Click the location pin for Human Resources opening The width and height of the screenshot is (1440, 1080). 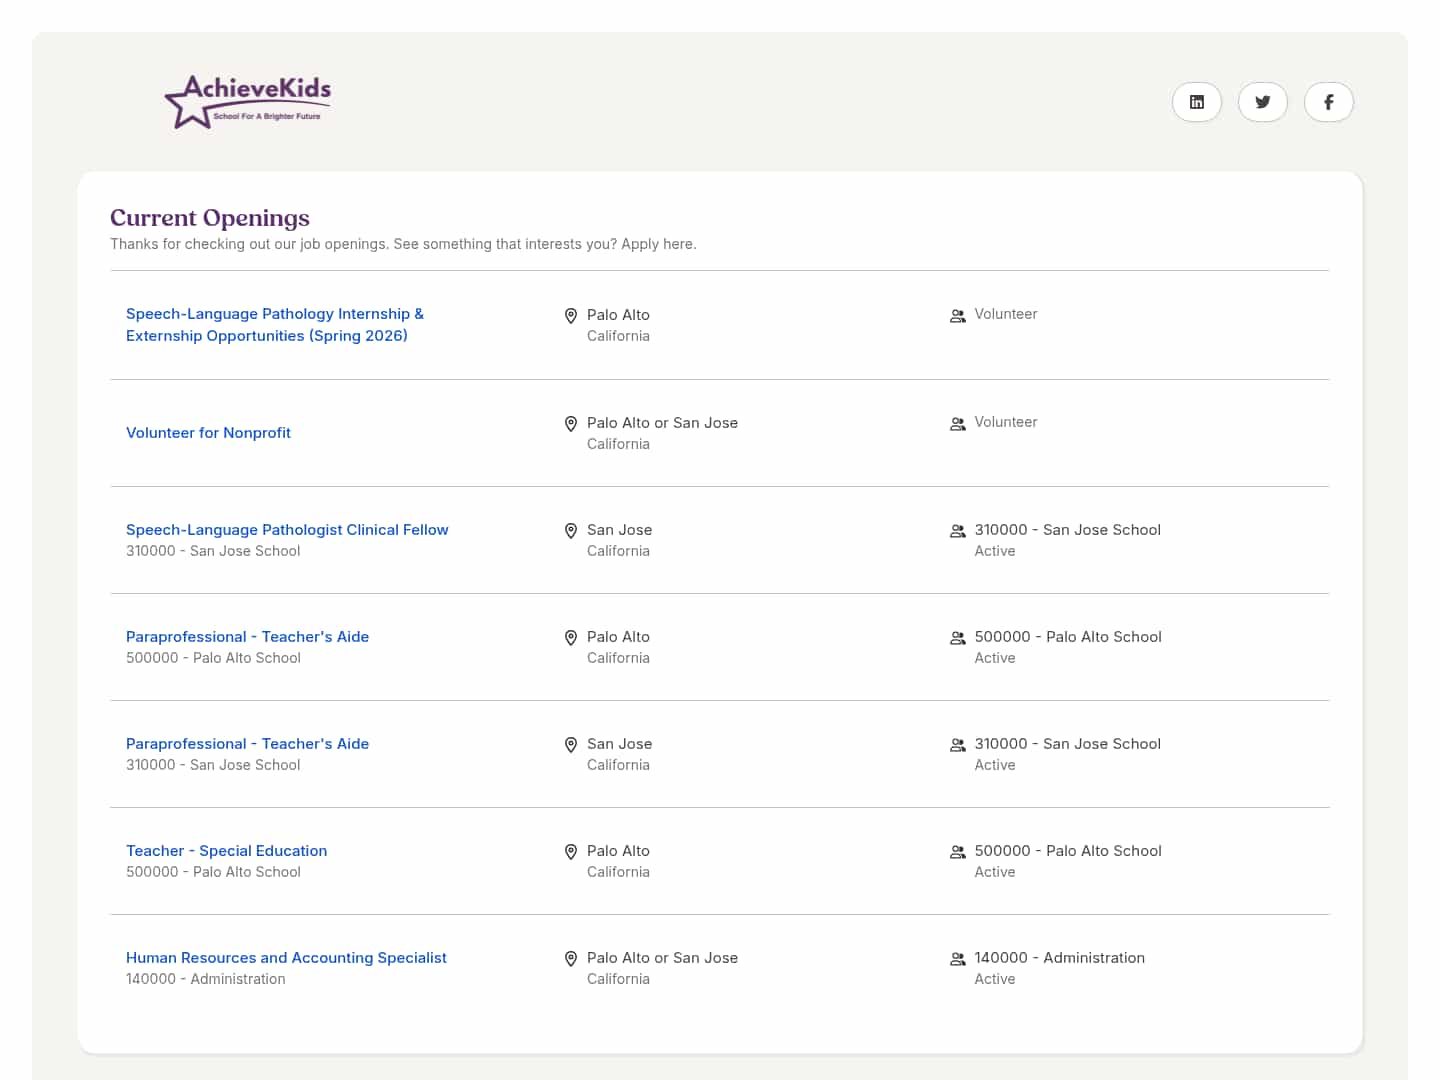(570, 959)
